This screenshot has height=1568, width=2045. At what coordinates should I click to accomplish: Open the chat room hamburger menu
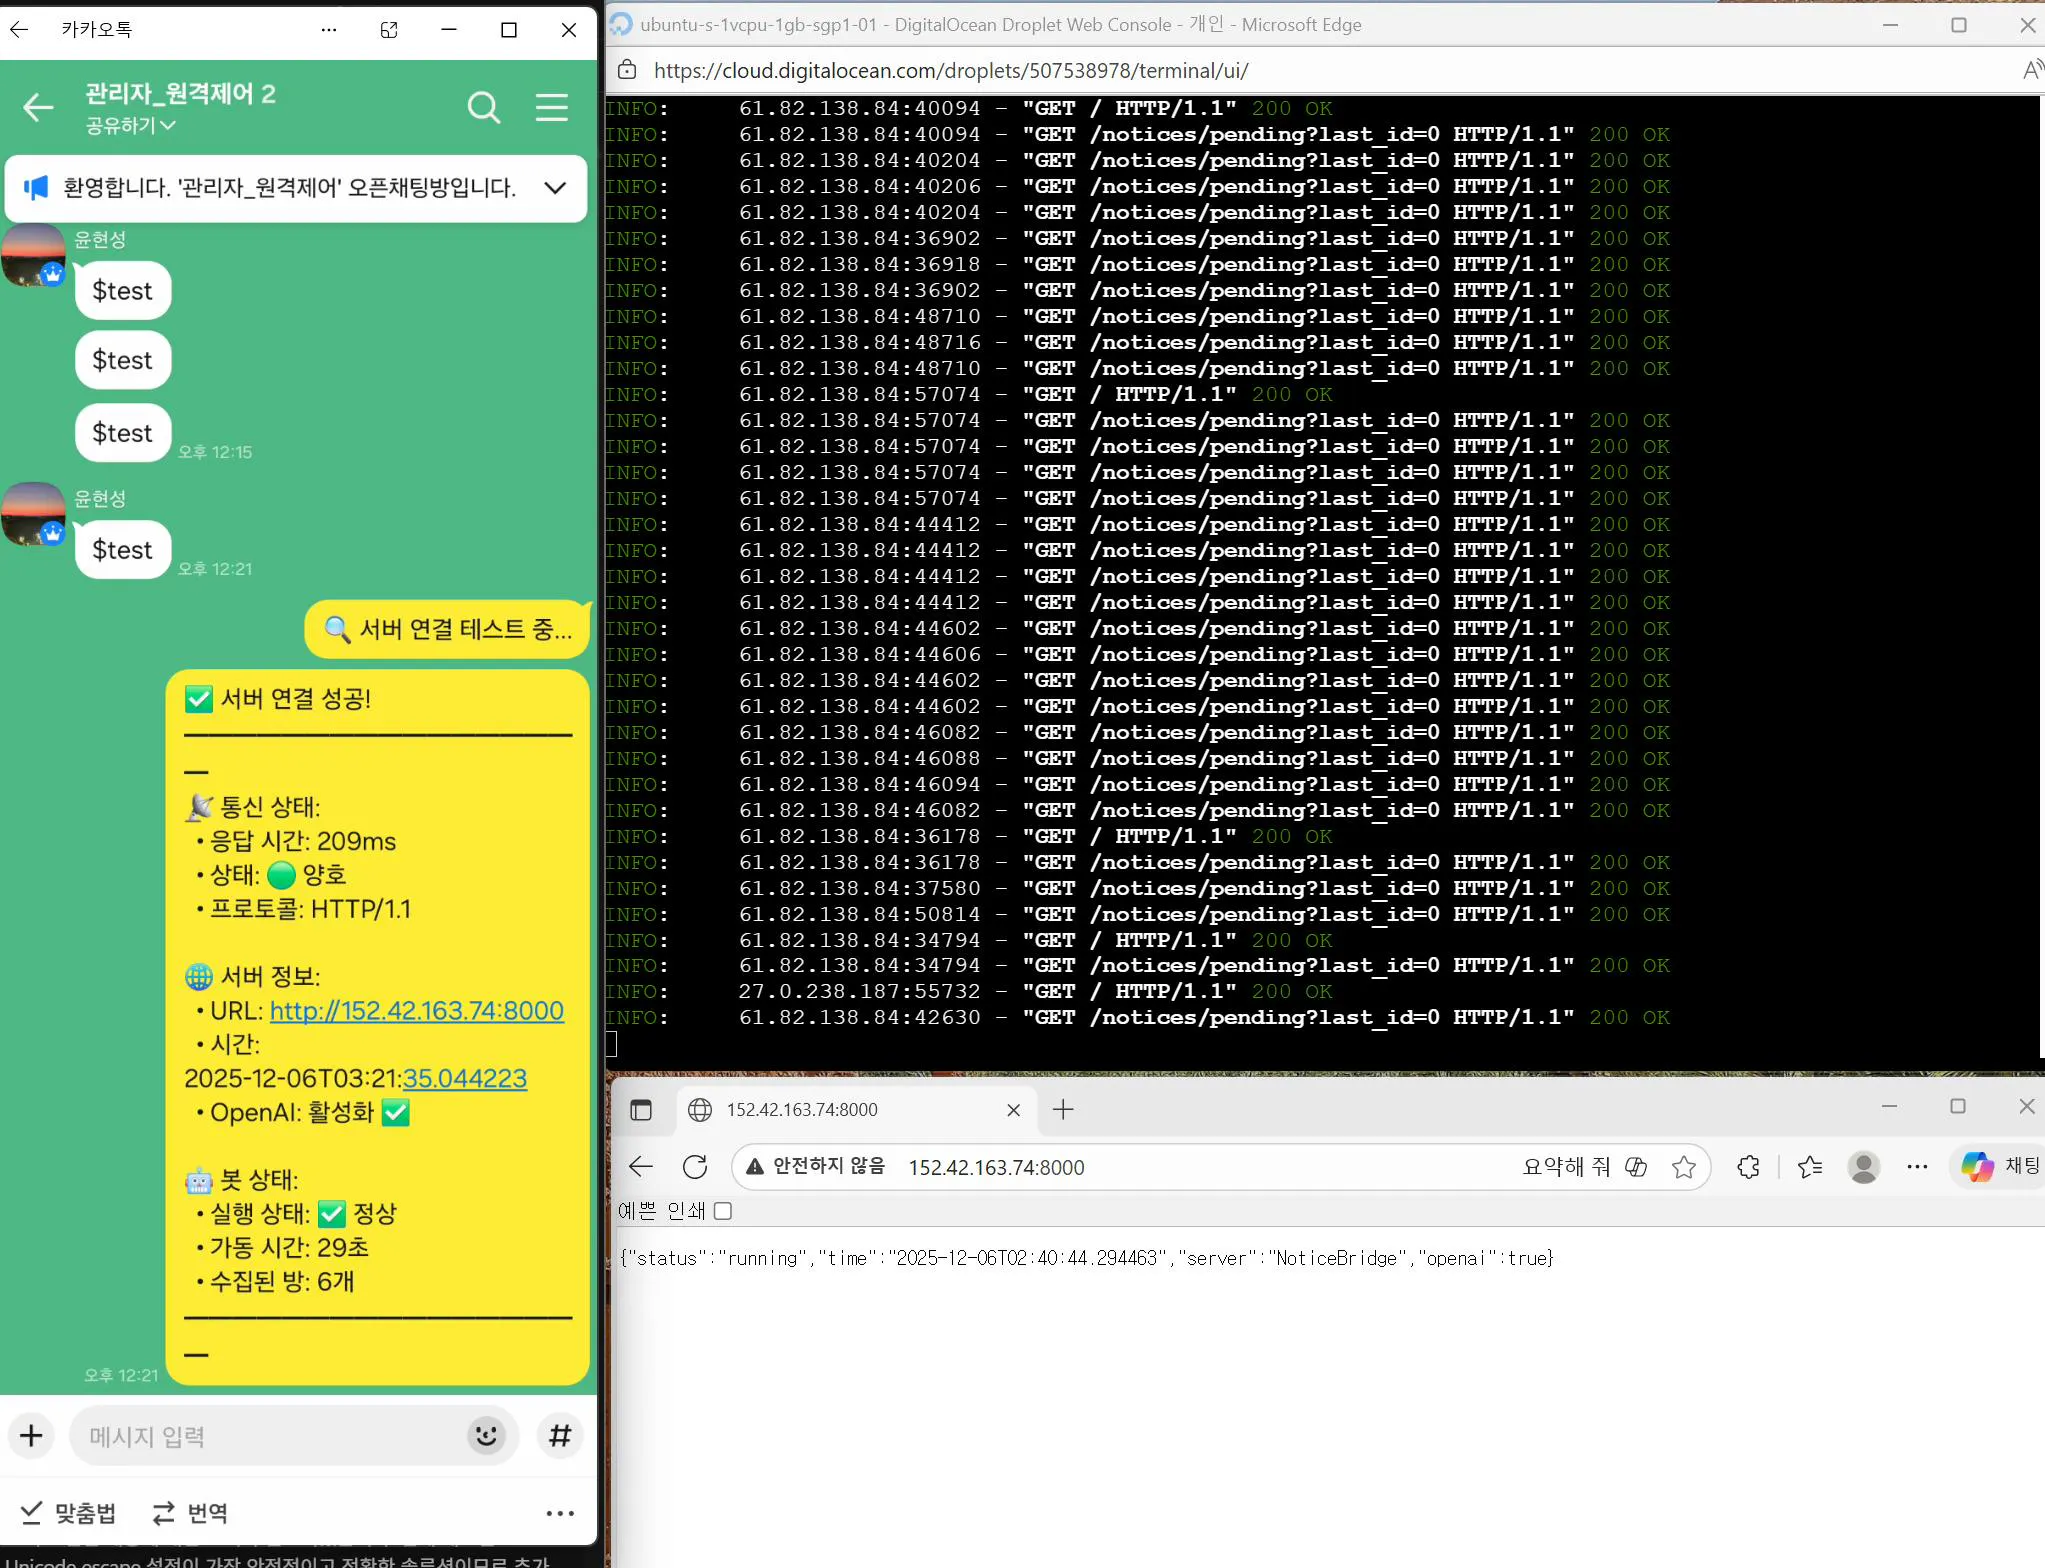pos(551,107)
